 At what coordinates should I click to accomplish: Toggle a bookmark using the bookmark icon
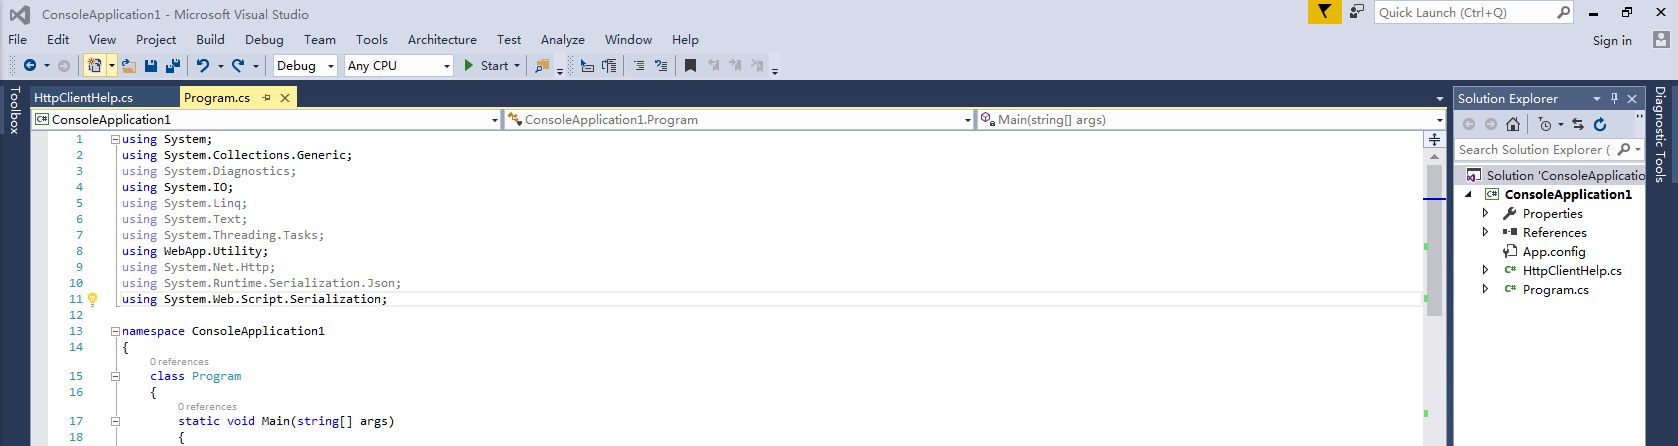point(690,66)
